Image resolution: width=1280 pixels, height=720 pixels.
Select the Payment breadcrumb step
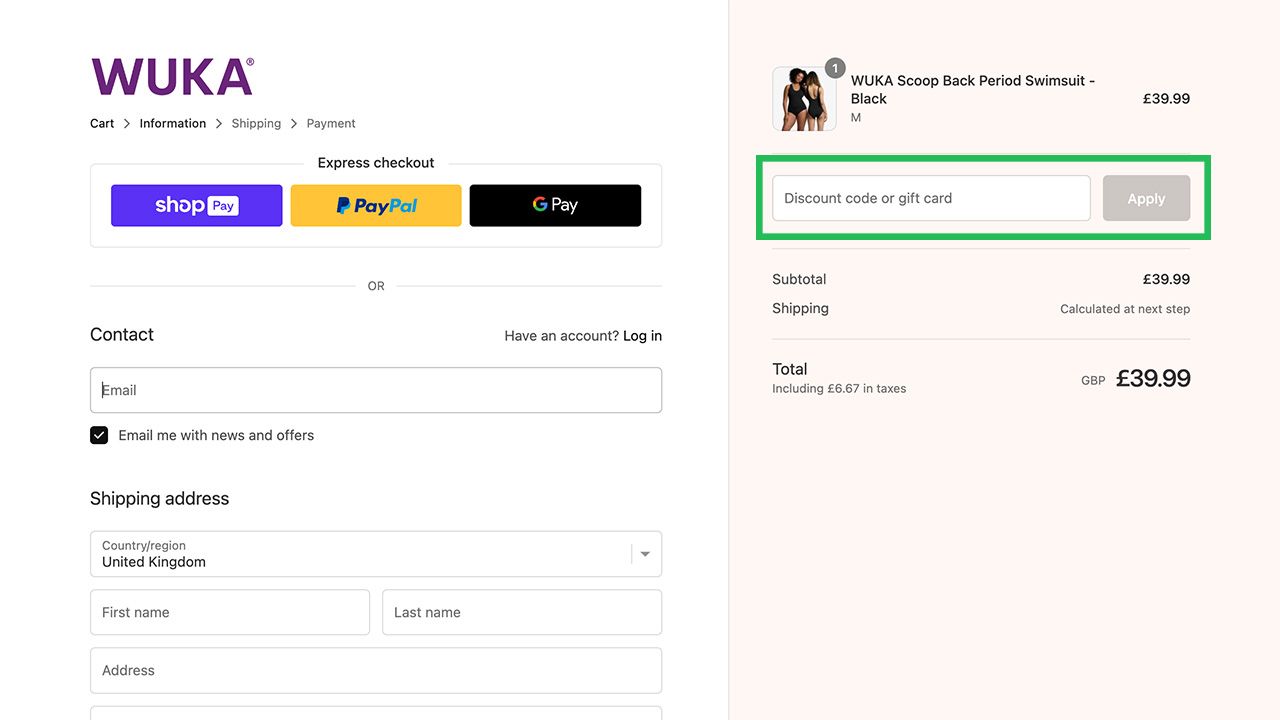[331, 123]
